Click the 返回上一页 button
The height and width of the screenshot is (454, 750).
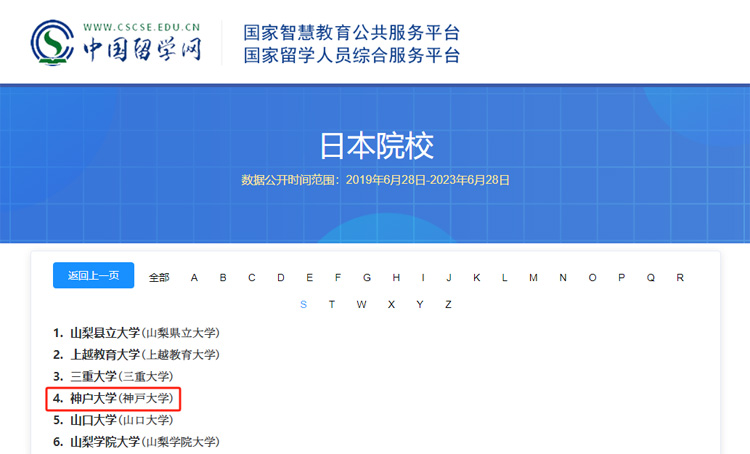93,276
